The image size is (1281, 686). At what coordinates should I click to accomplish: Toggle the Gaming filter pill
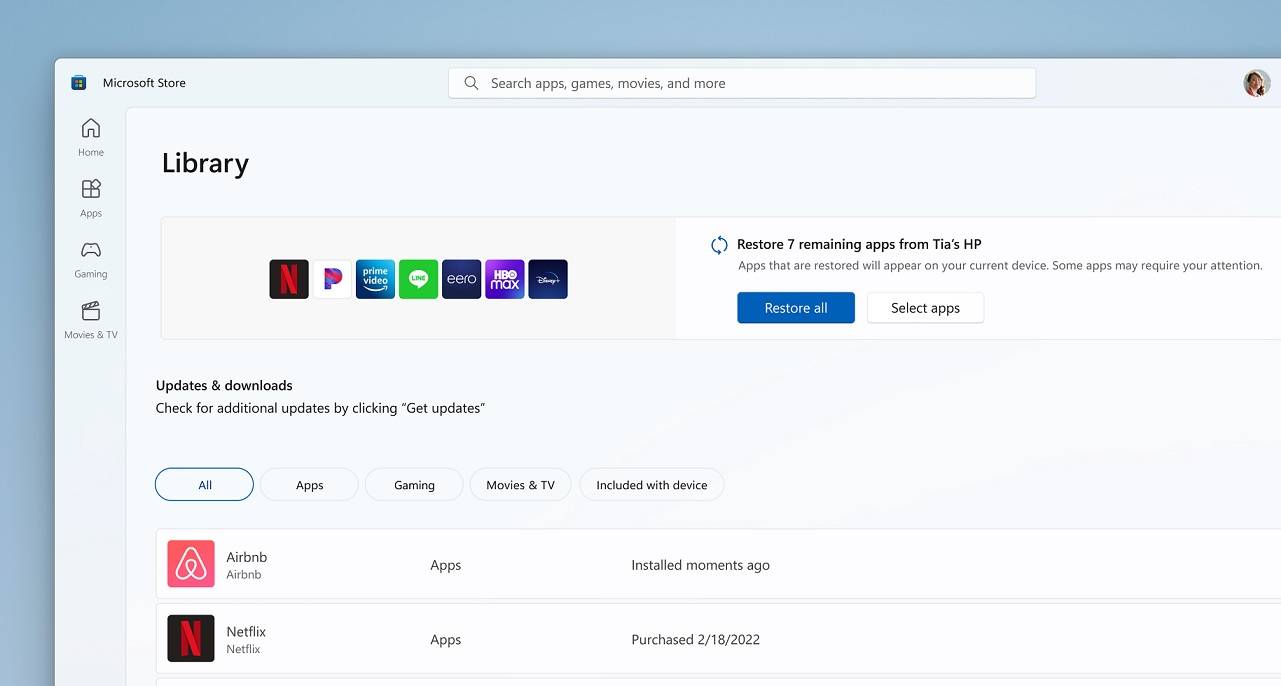tap(413, 484)
